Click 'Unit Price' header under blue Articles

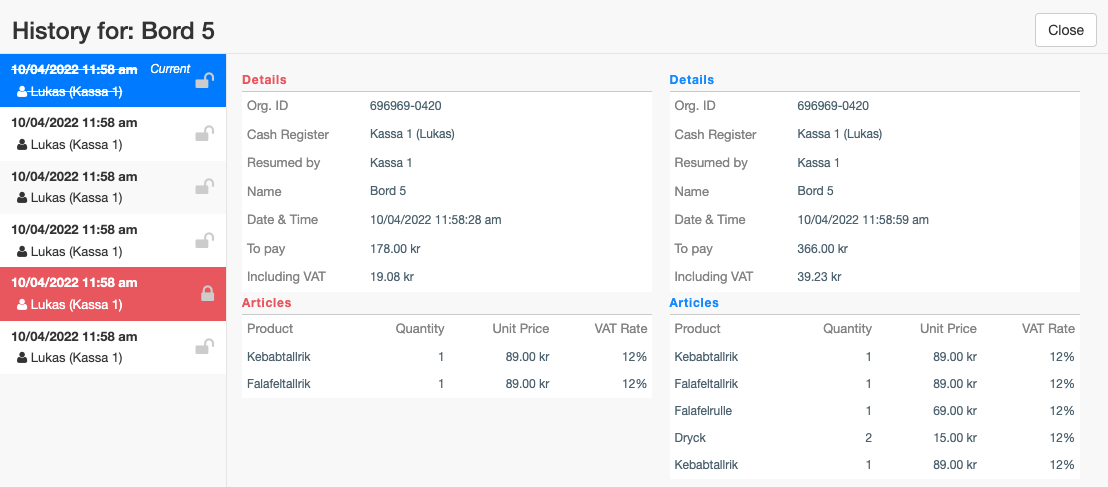click(948, 329)
